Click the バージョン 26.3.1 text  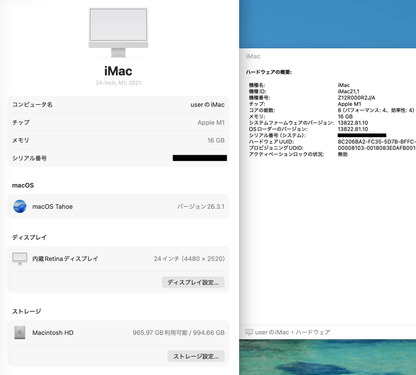(201, 207)
